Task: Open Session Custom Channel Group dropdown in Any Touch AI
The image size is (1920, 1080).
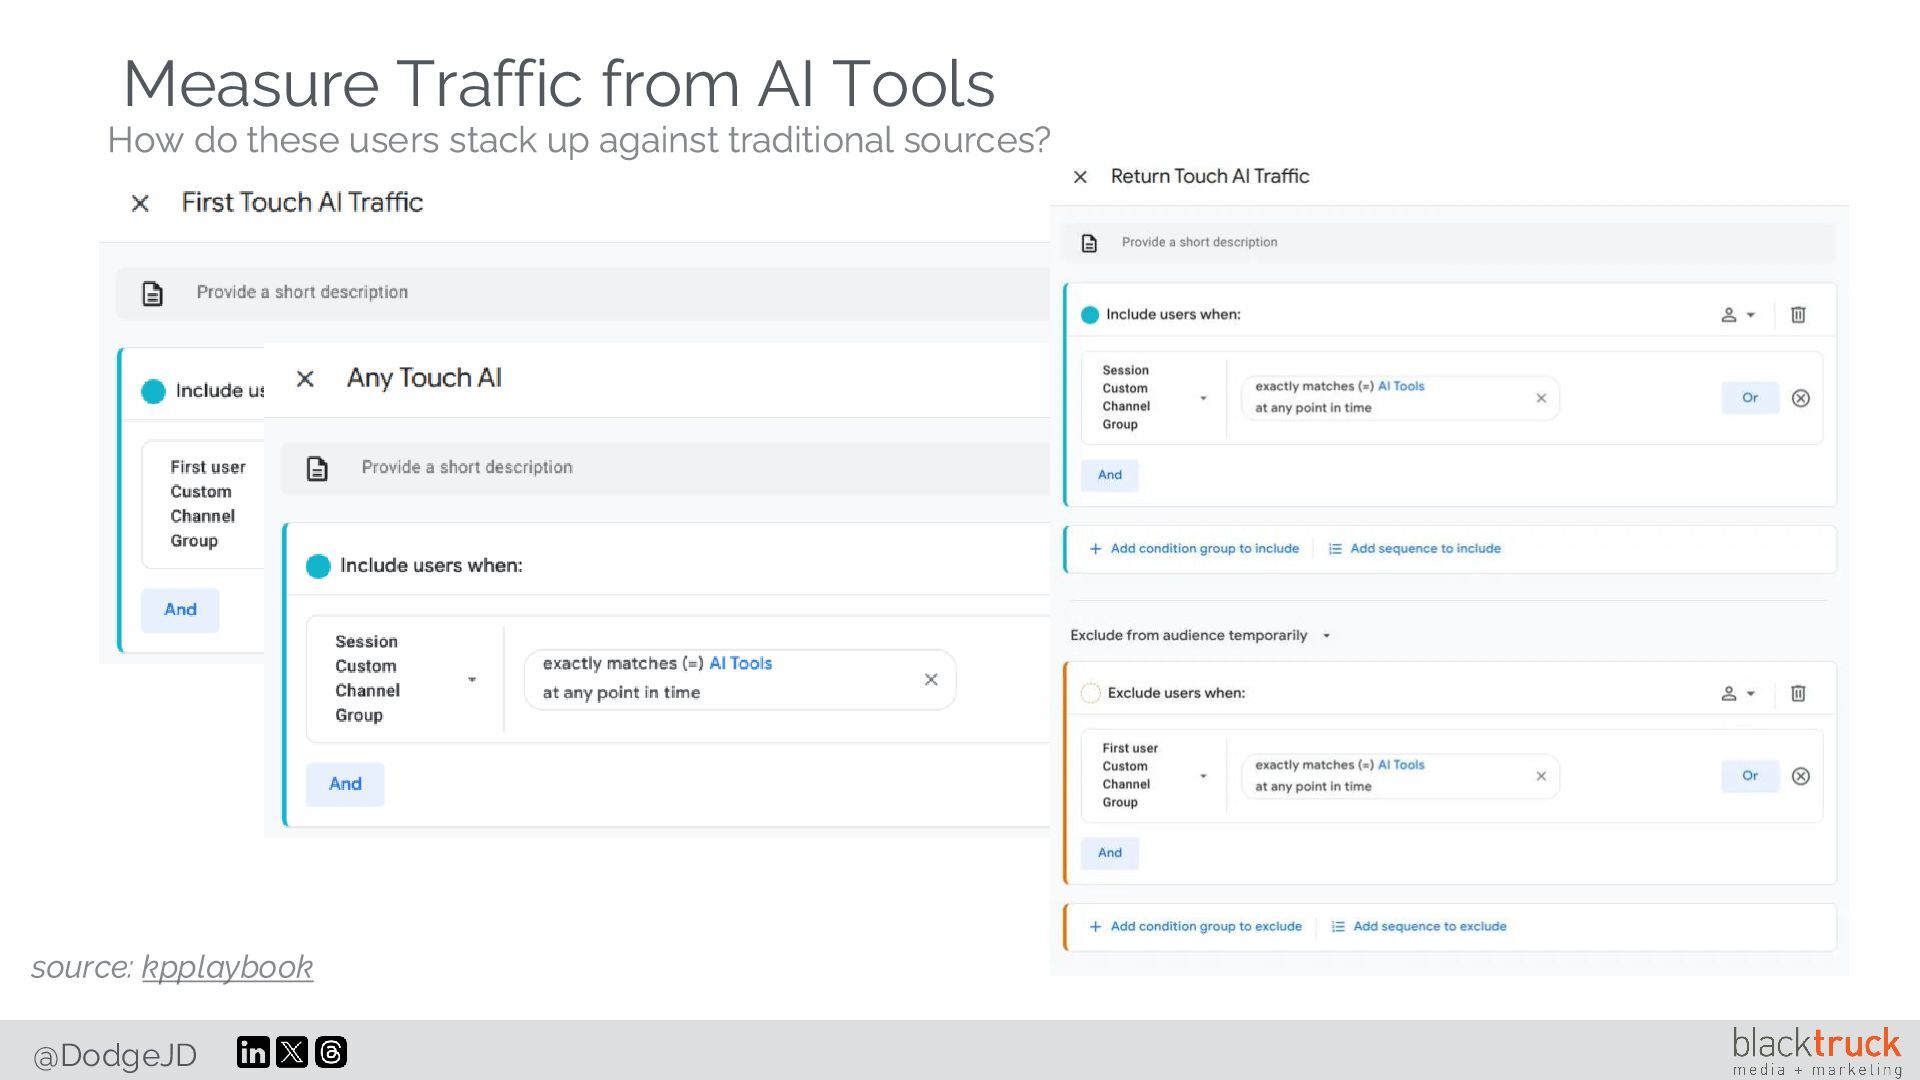Action: (x=472, y=680)
